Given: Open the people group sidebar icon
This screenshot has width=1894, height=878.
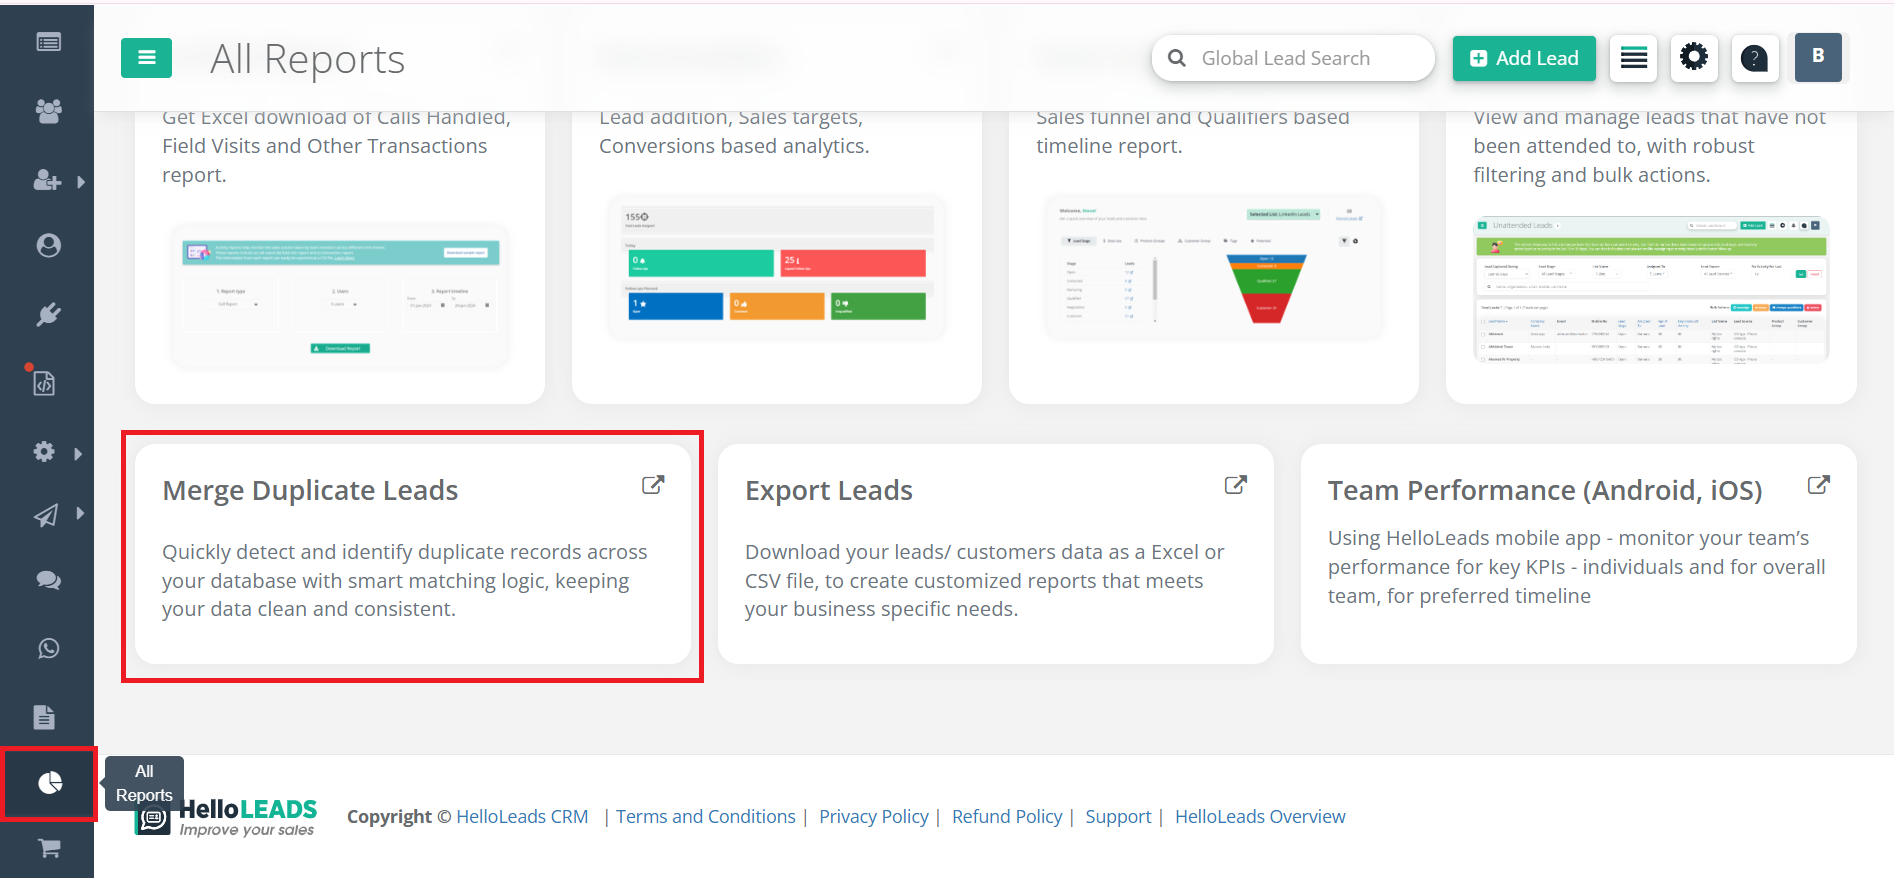Looking at the screenshot, I should (48, 111).
